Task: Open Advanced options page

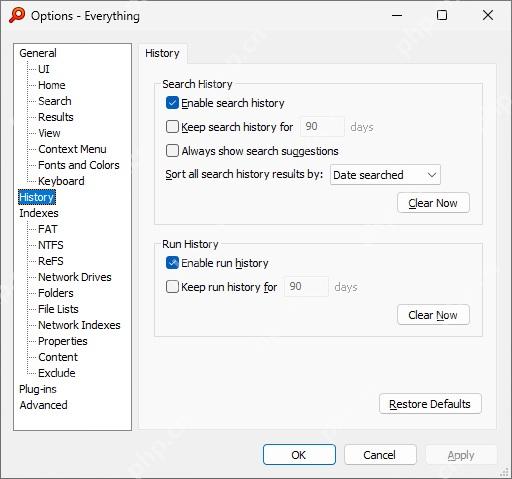Action: [43, 405]
